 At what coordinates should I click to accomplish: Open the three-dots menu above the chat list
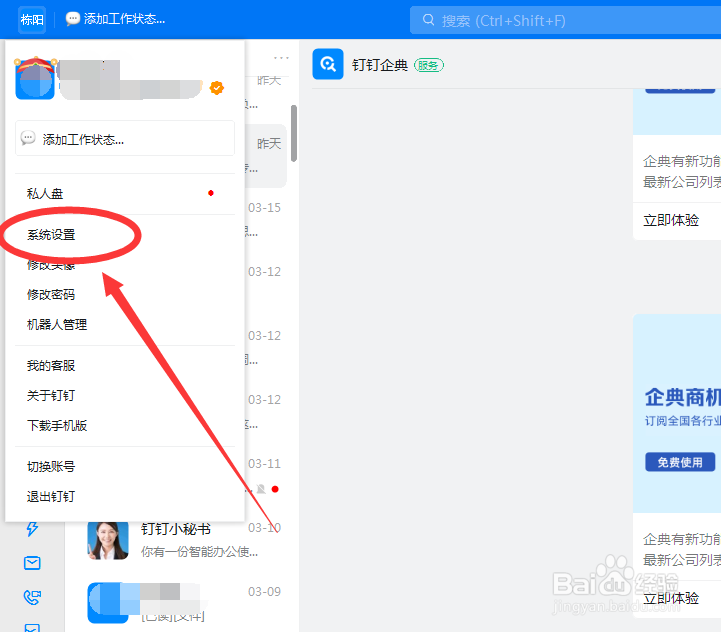(281, 58)
